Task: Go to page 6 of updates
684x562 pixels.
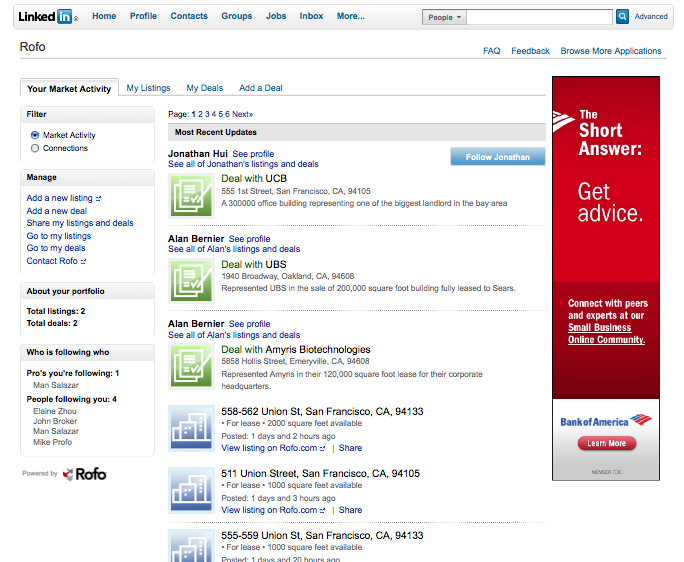Action: coord(227,114)
